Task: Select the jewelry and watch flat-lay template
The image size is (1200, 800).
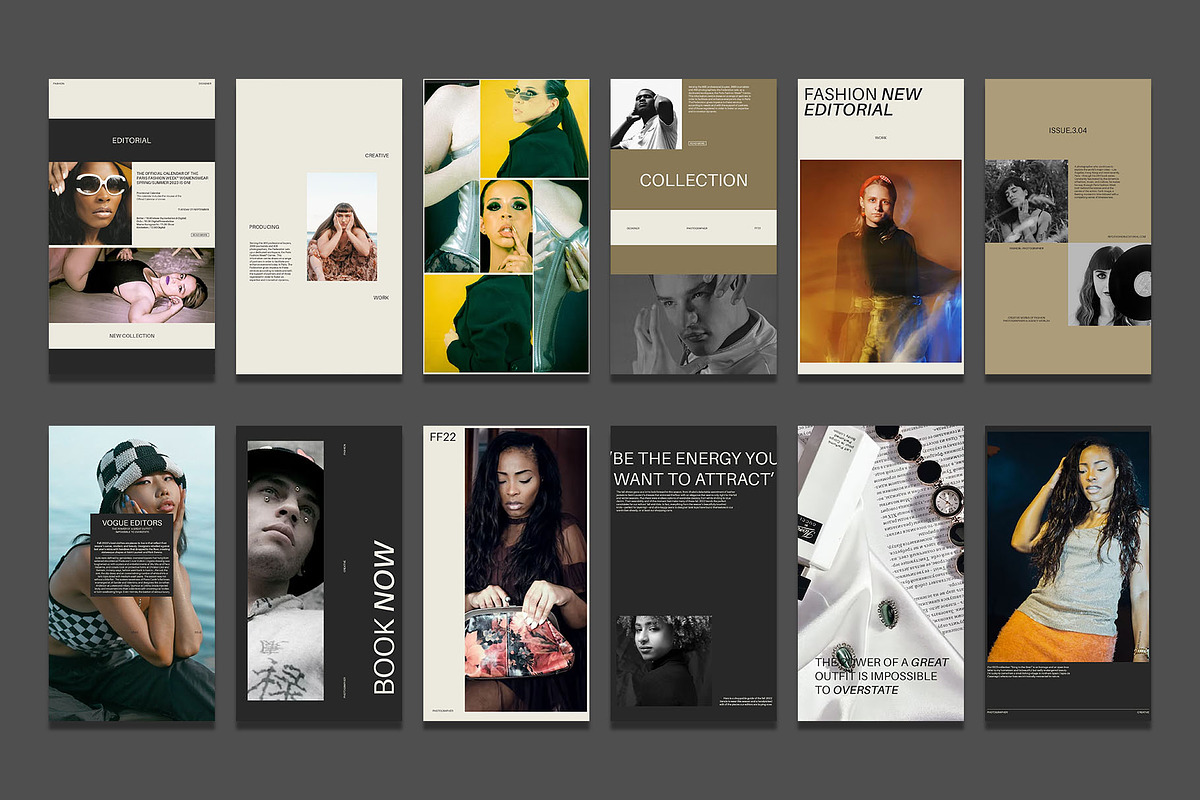Action: pos(881,573)
